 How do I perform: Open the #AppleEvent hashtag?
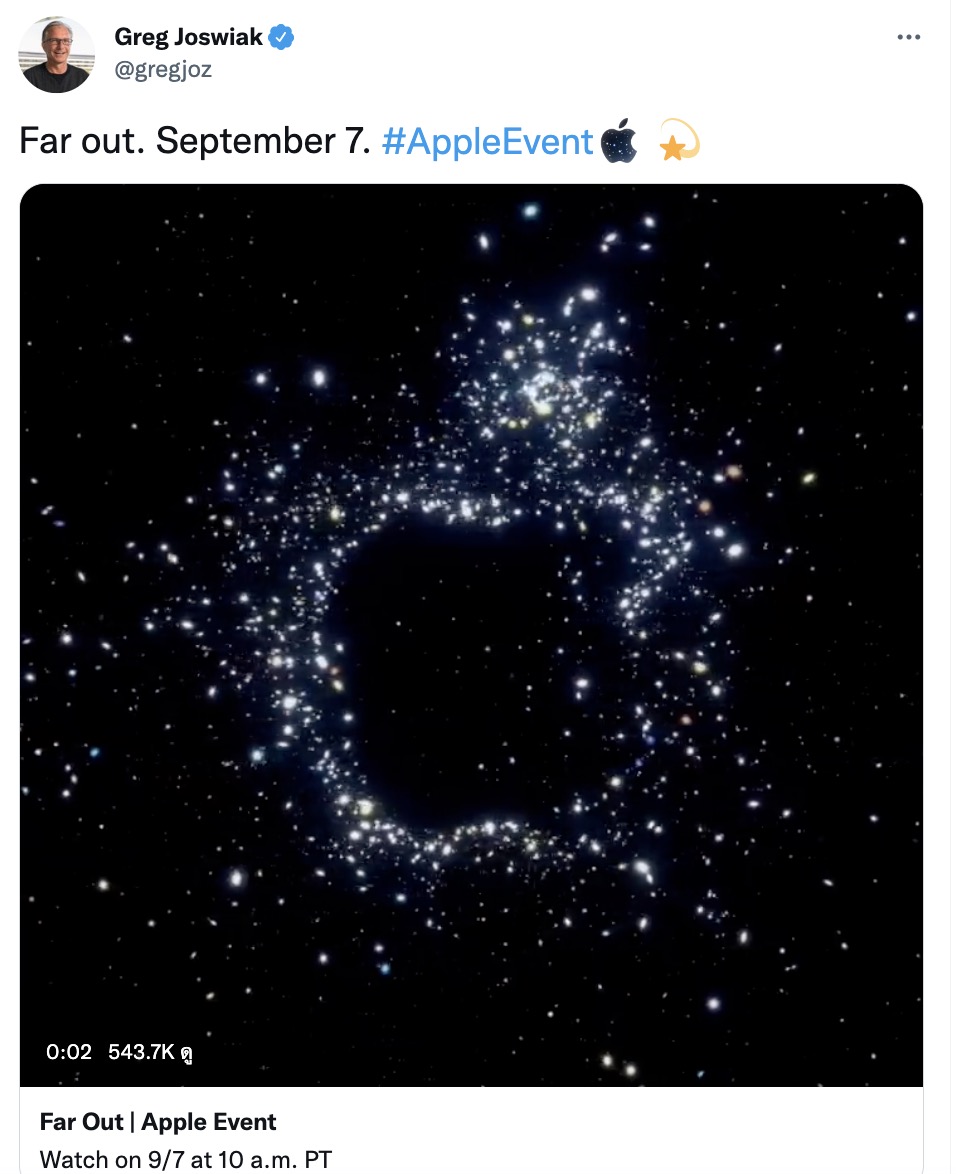(x=487, y=141)
